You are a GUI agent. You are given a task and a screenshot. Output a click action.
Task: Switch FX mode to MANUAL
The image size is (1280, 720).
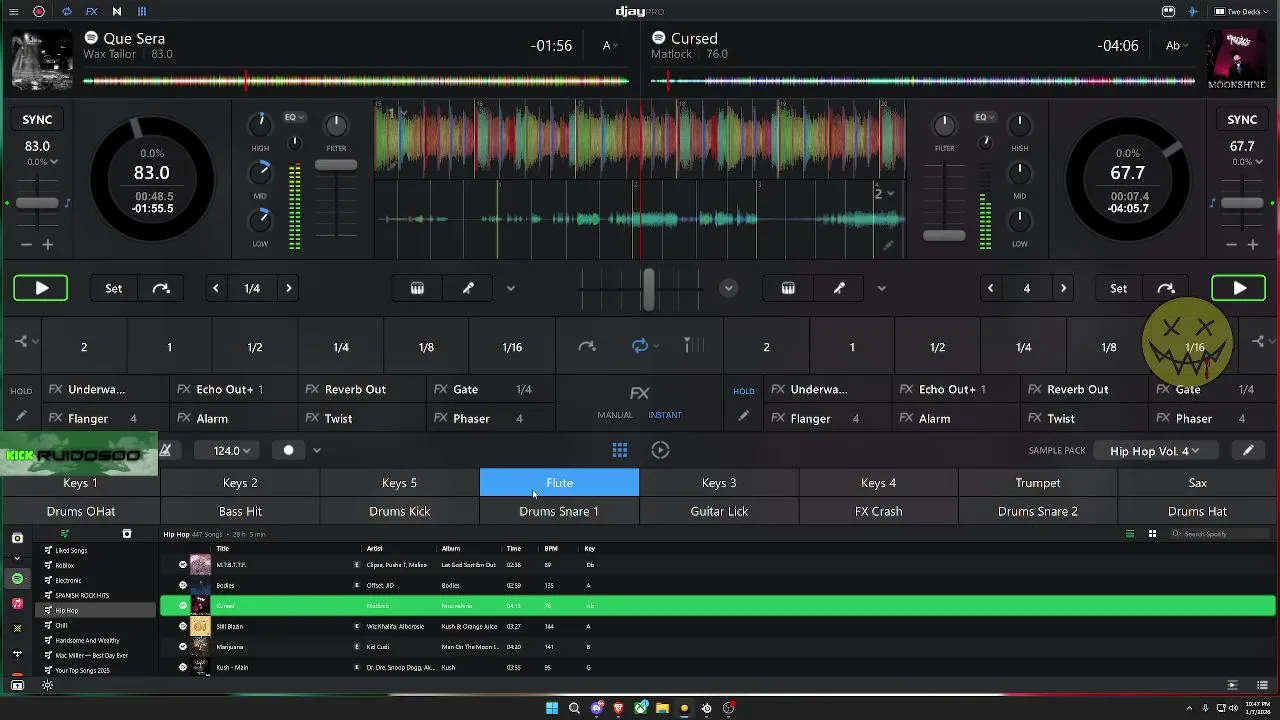(x=615, y=415)
